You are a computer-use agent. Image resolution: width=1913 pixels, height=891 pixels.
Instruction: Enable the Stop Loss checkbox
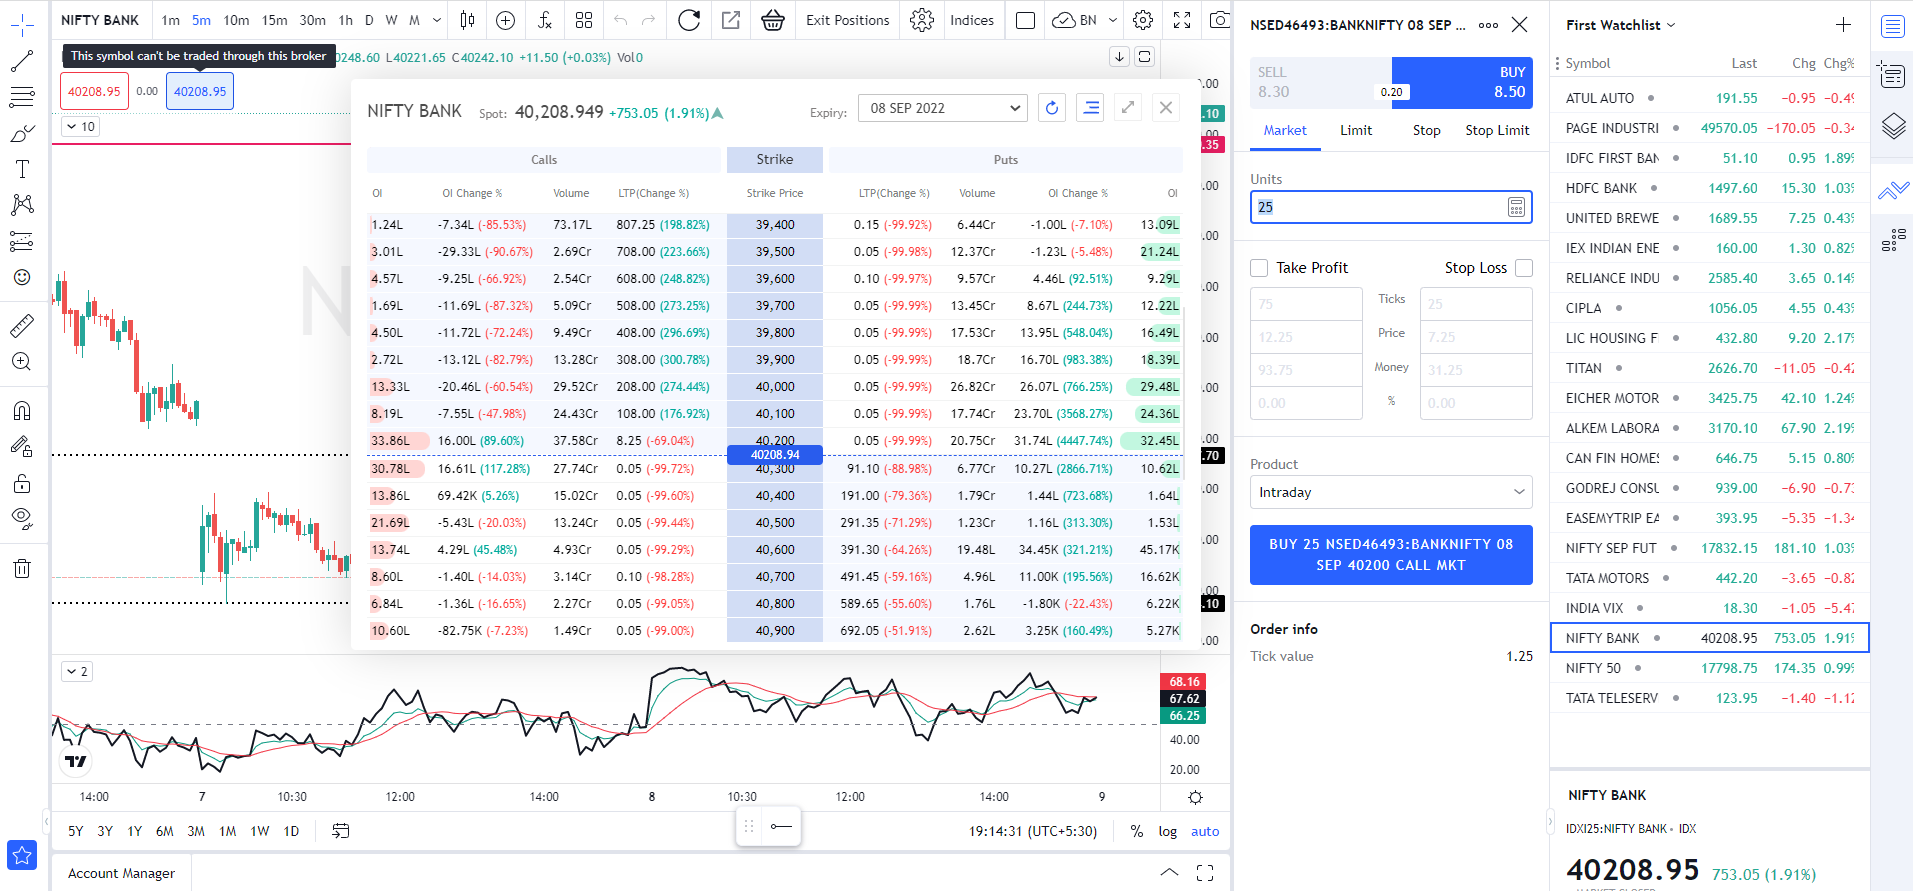(x=1524, y=268)
